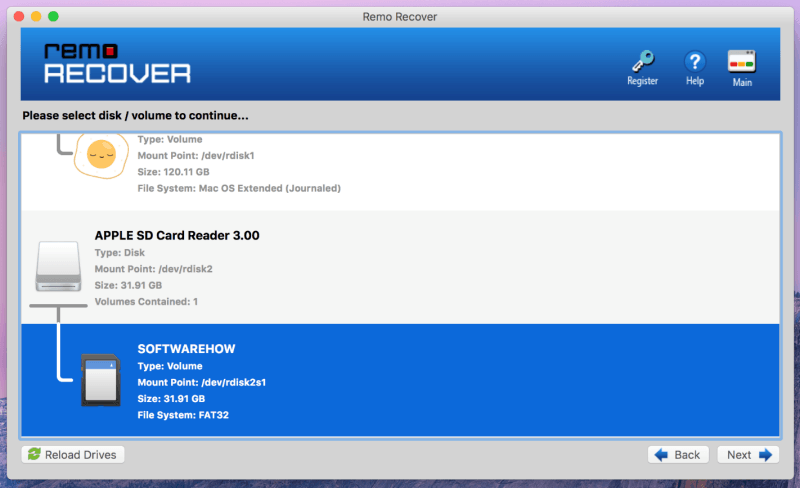800x488 pixels.
Task: Click Size: 31.91 GB under APPLE SD Card Reader
Action: (x=128, y=285)
